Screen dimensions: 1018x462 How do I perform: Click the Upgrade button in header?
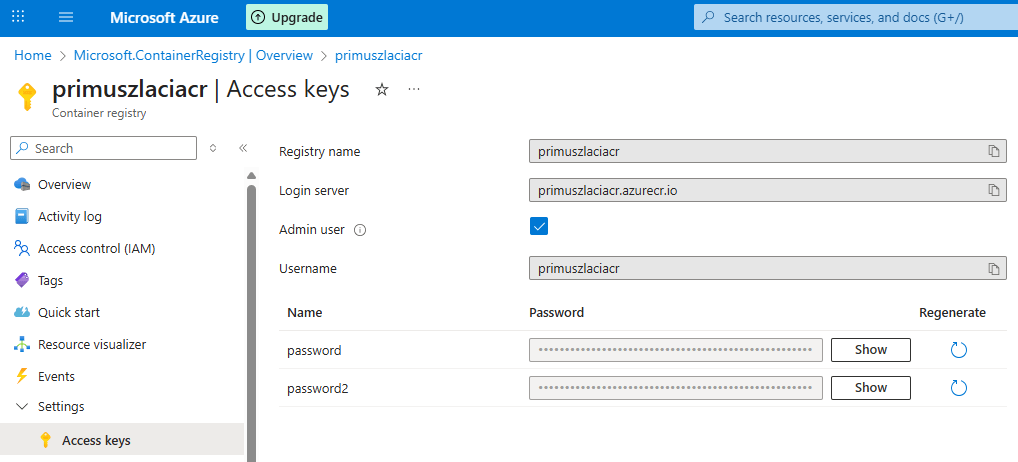(x=287, y=18)
